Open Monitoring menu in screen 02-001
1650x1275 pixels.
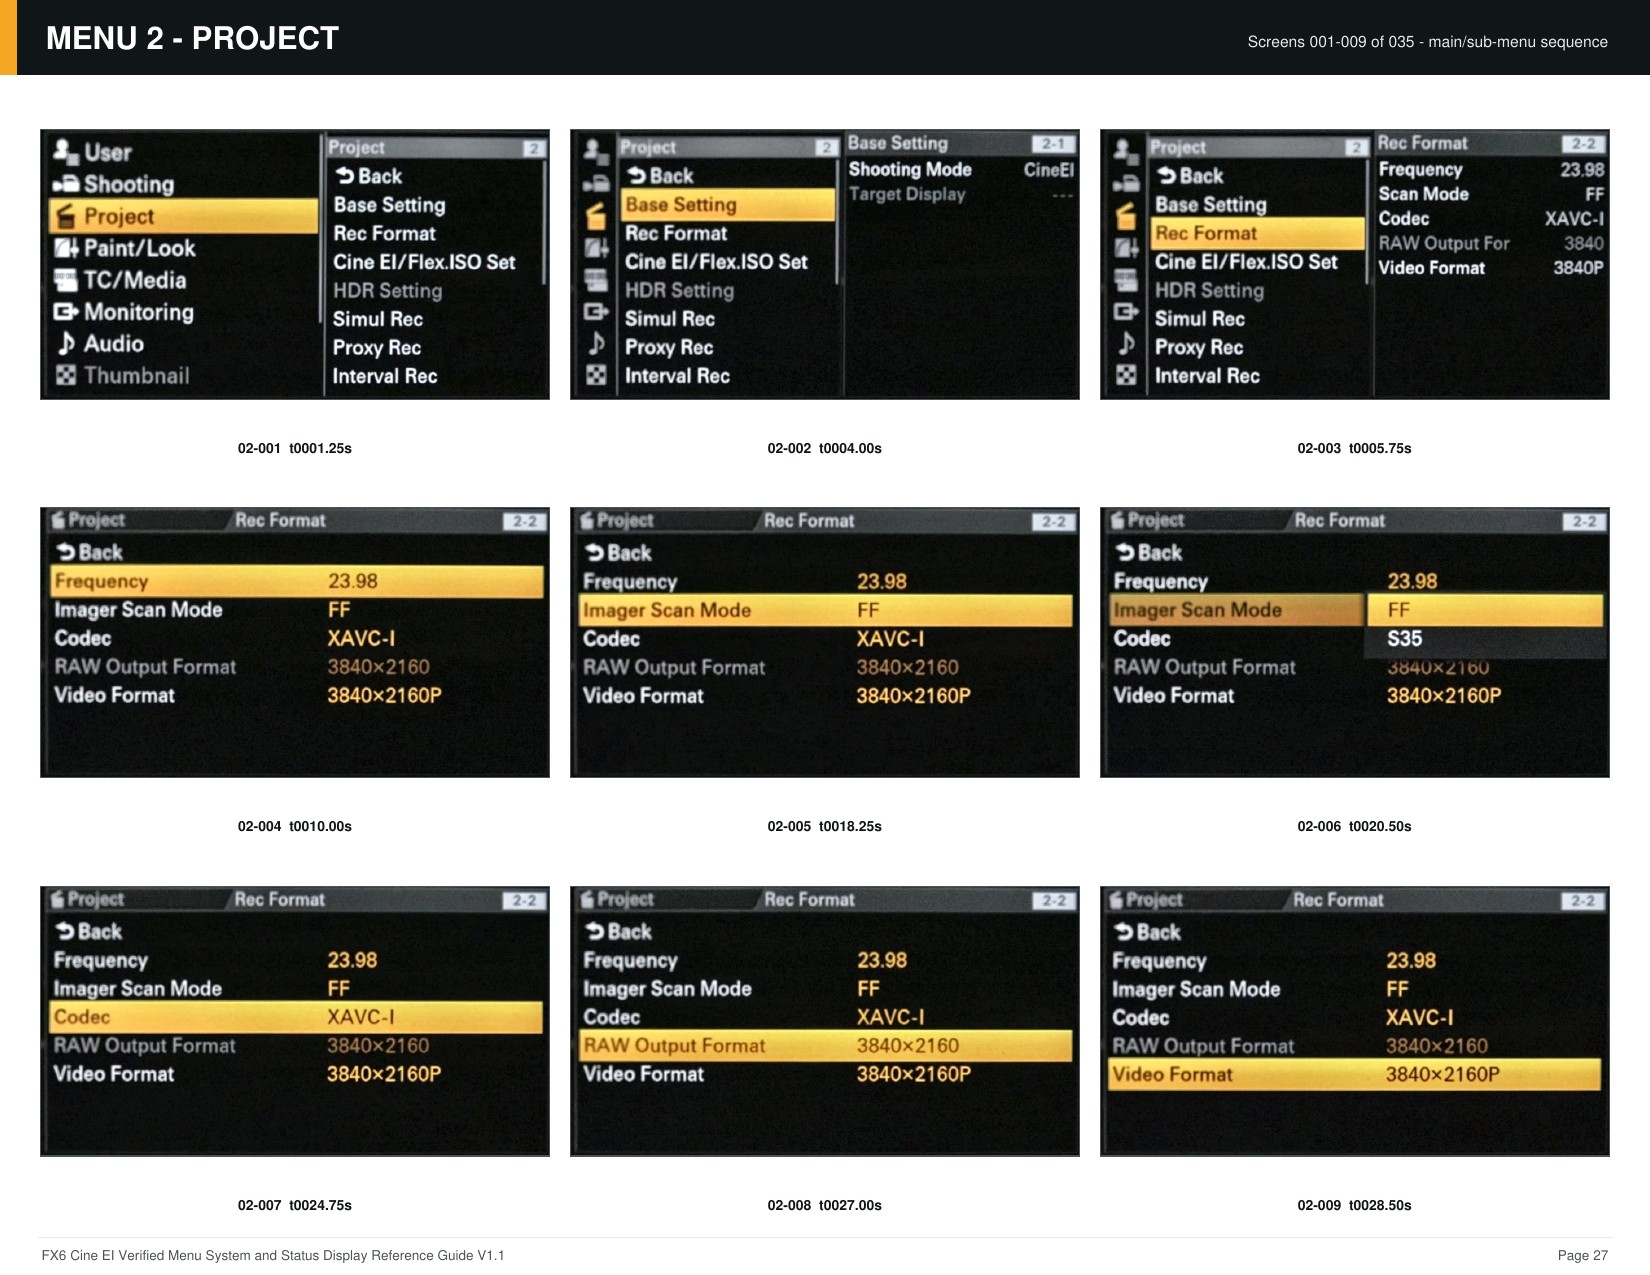183,312
